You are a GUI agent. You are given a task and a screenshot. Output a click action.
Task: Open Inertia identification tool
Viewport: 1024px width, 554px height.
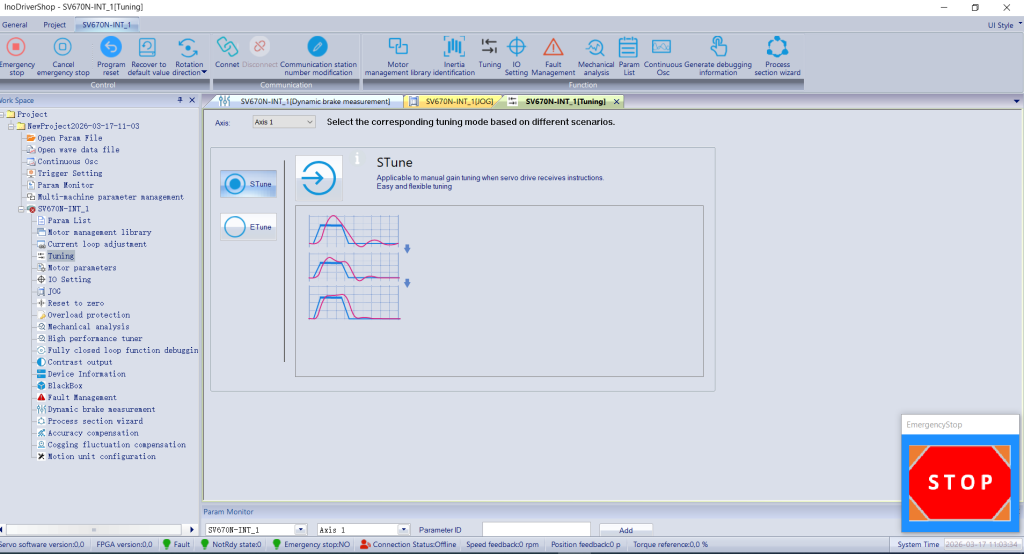click(454, 47)
